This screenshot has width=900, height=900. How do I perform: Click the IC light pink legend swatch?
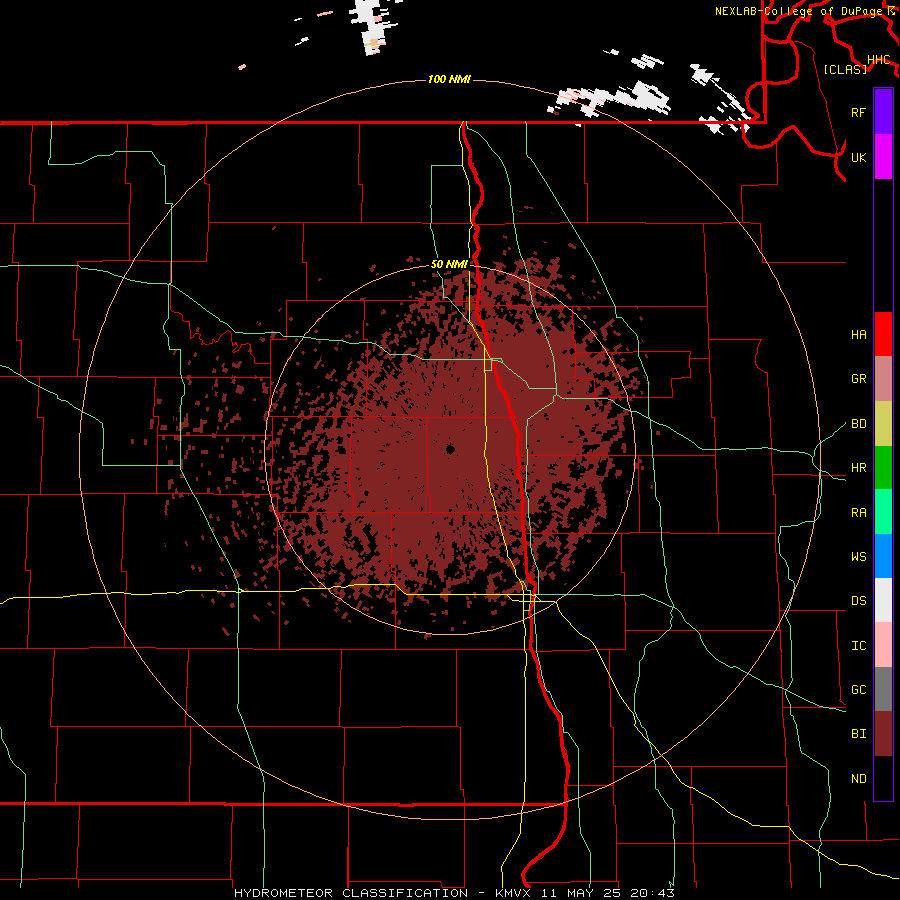click(x=883, y=645)
